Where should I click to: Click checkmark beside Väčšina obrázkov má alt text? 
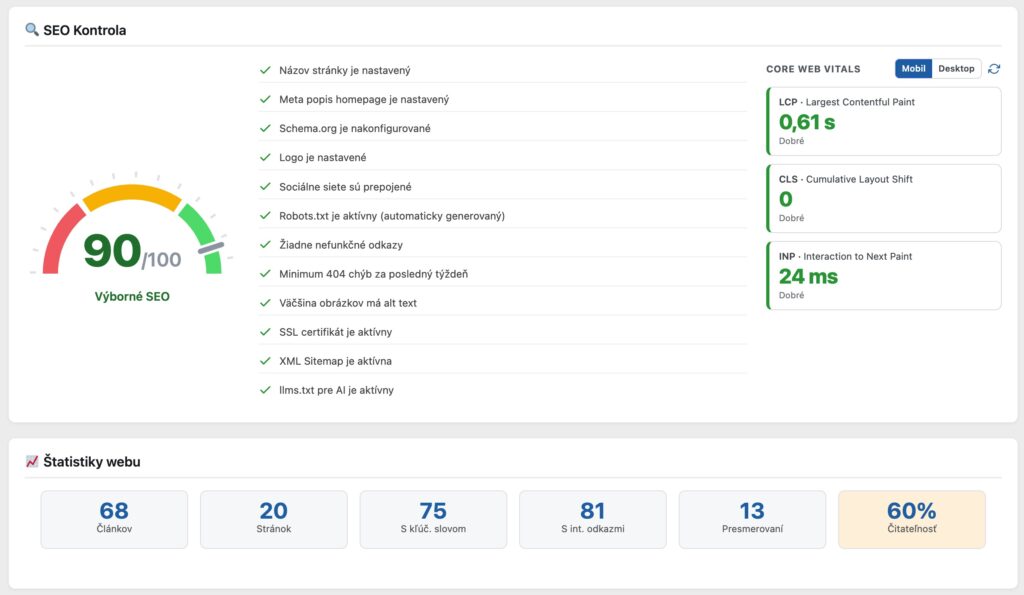point(265,302)
